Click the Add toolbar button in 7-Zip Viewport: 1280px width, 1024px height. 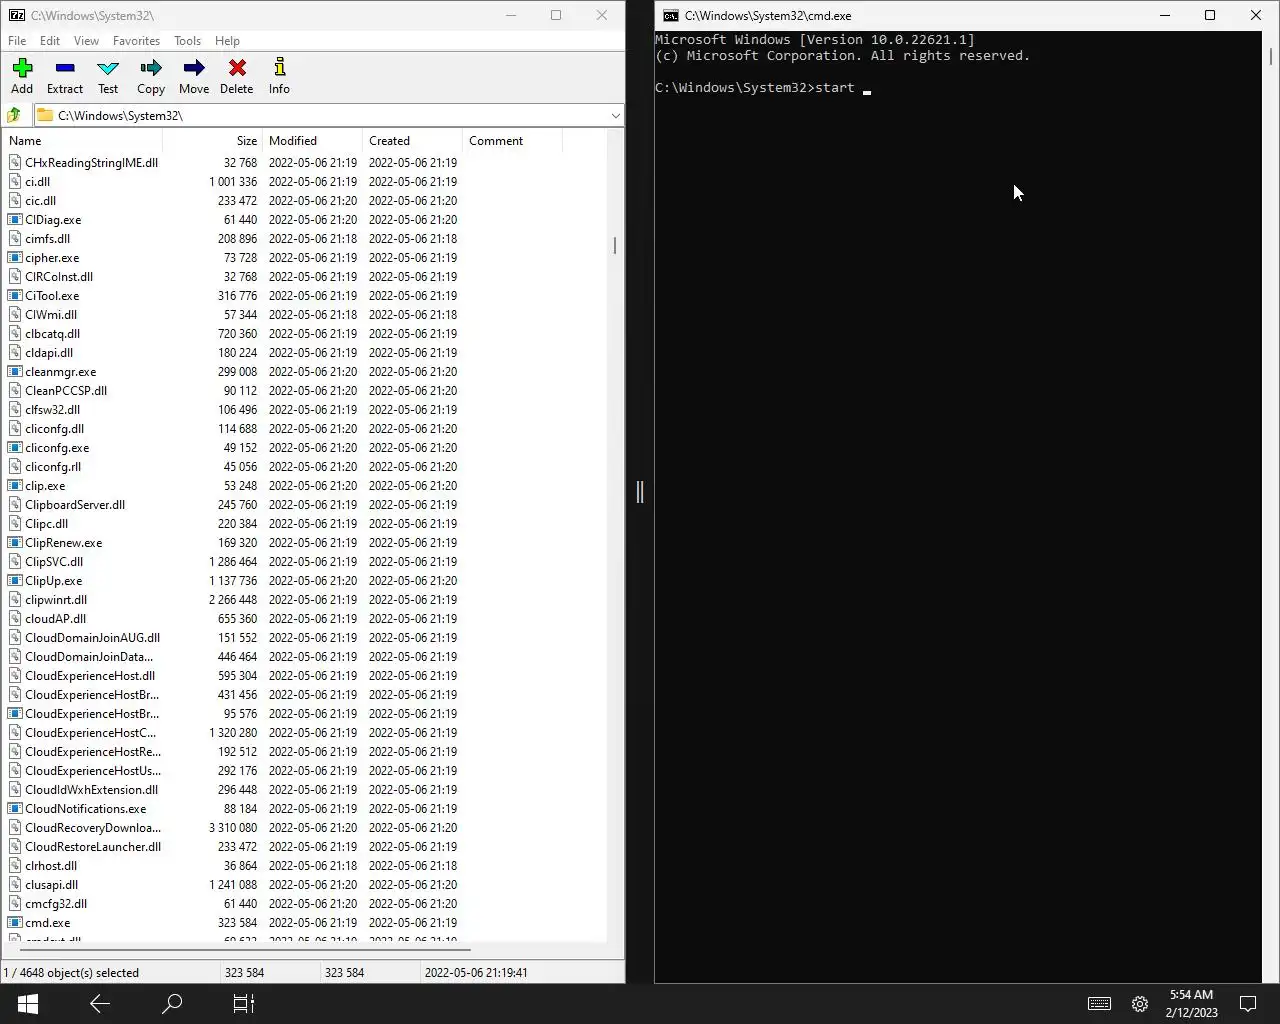[22, 76]
